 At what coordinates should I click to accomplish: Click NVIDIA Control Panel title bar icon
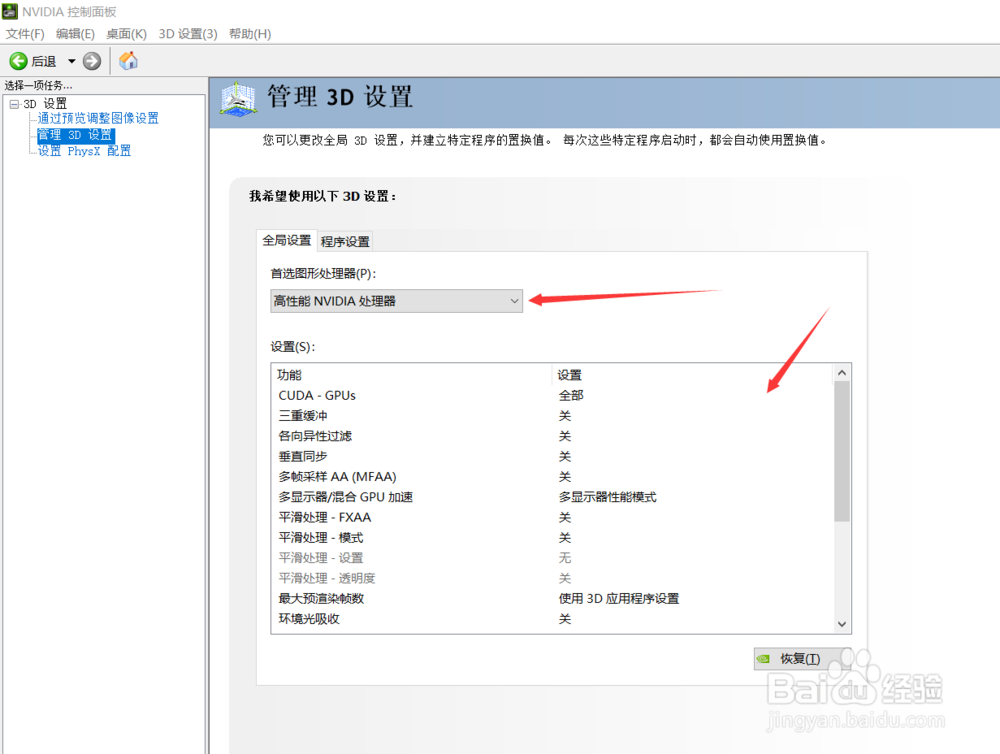(x=10, y=11)
